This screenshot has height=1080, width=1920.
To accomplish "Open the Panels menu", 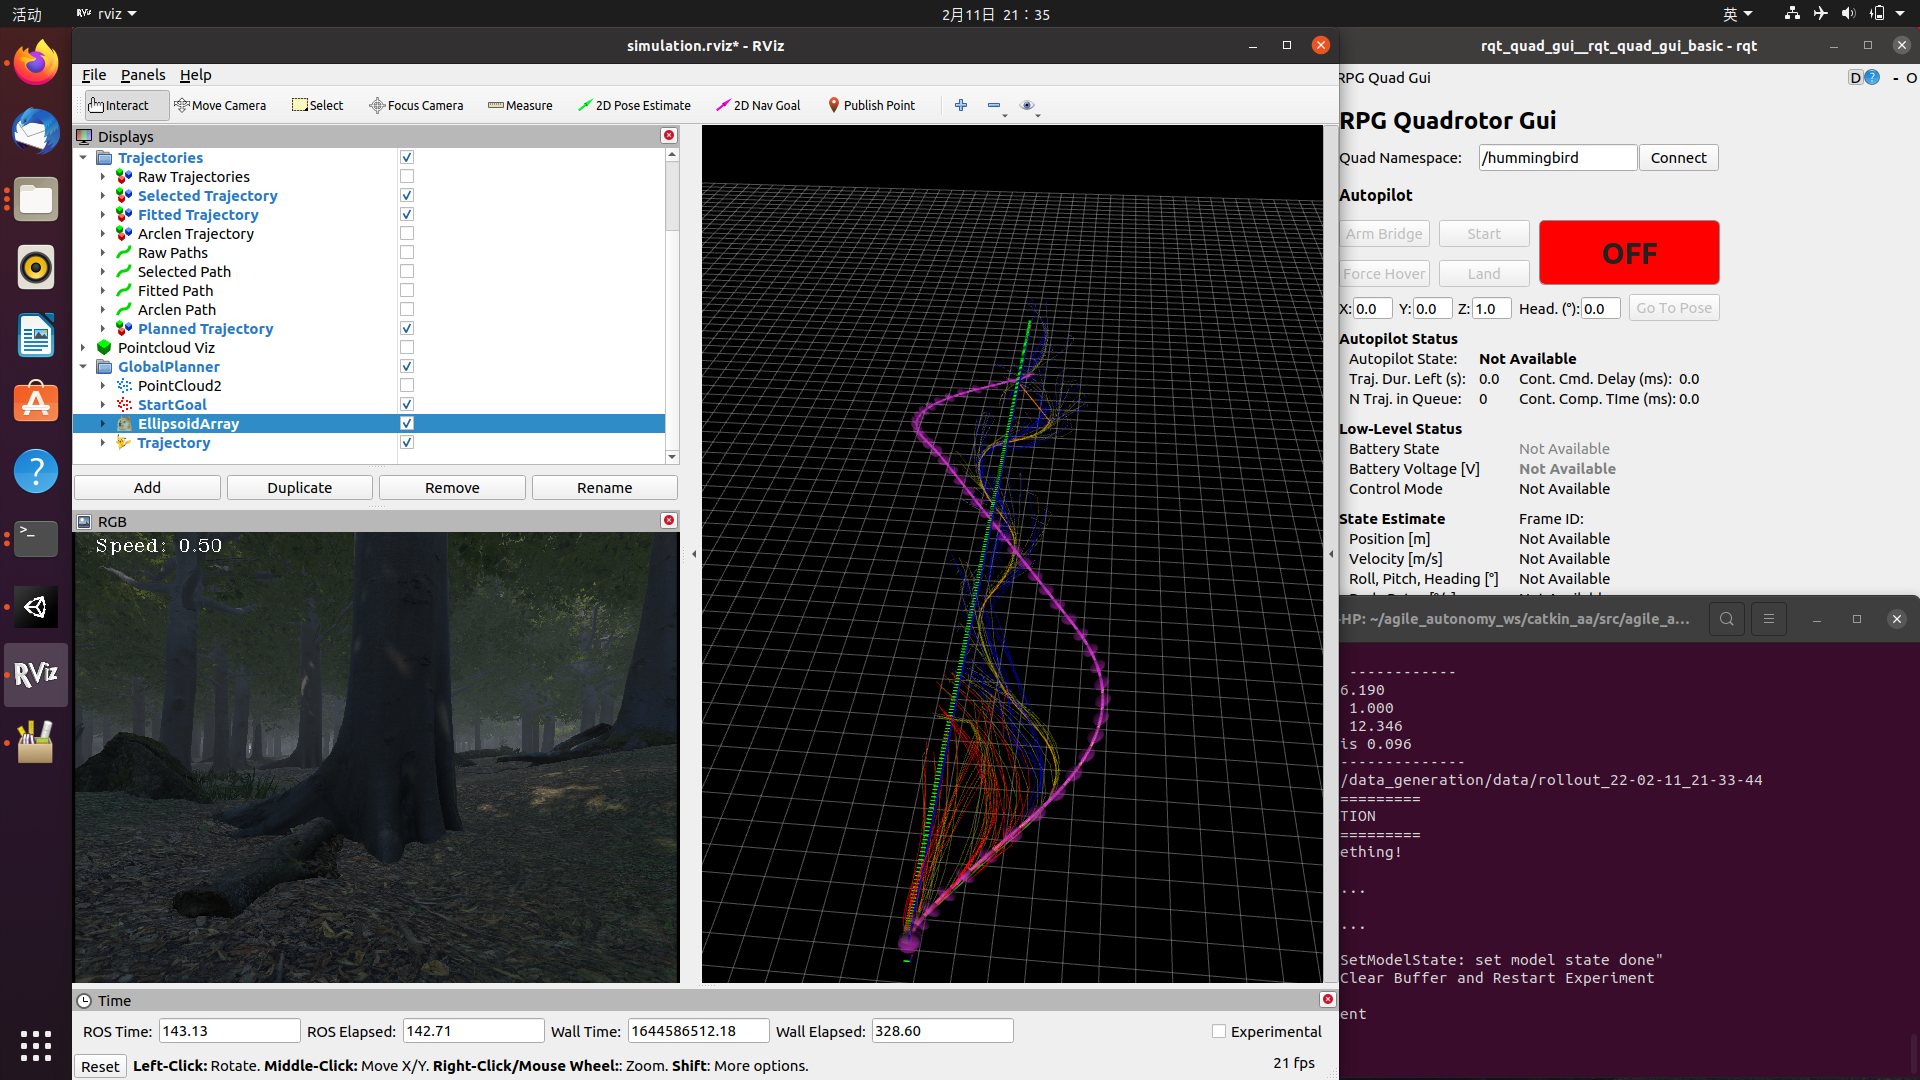I will (x=143, y=75).
